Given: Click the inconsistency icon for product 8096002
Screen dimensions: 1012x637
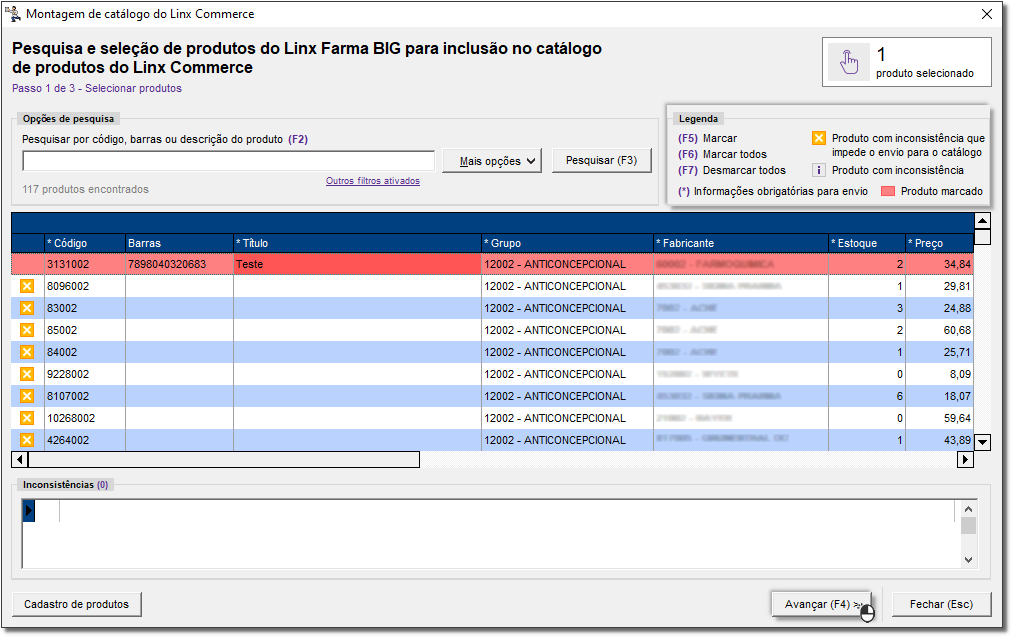Looking at the screenshot, I should click(27, 286).
